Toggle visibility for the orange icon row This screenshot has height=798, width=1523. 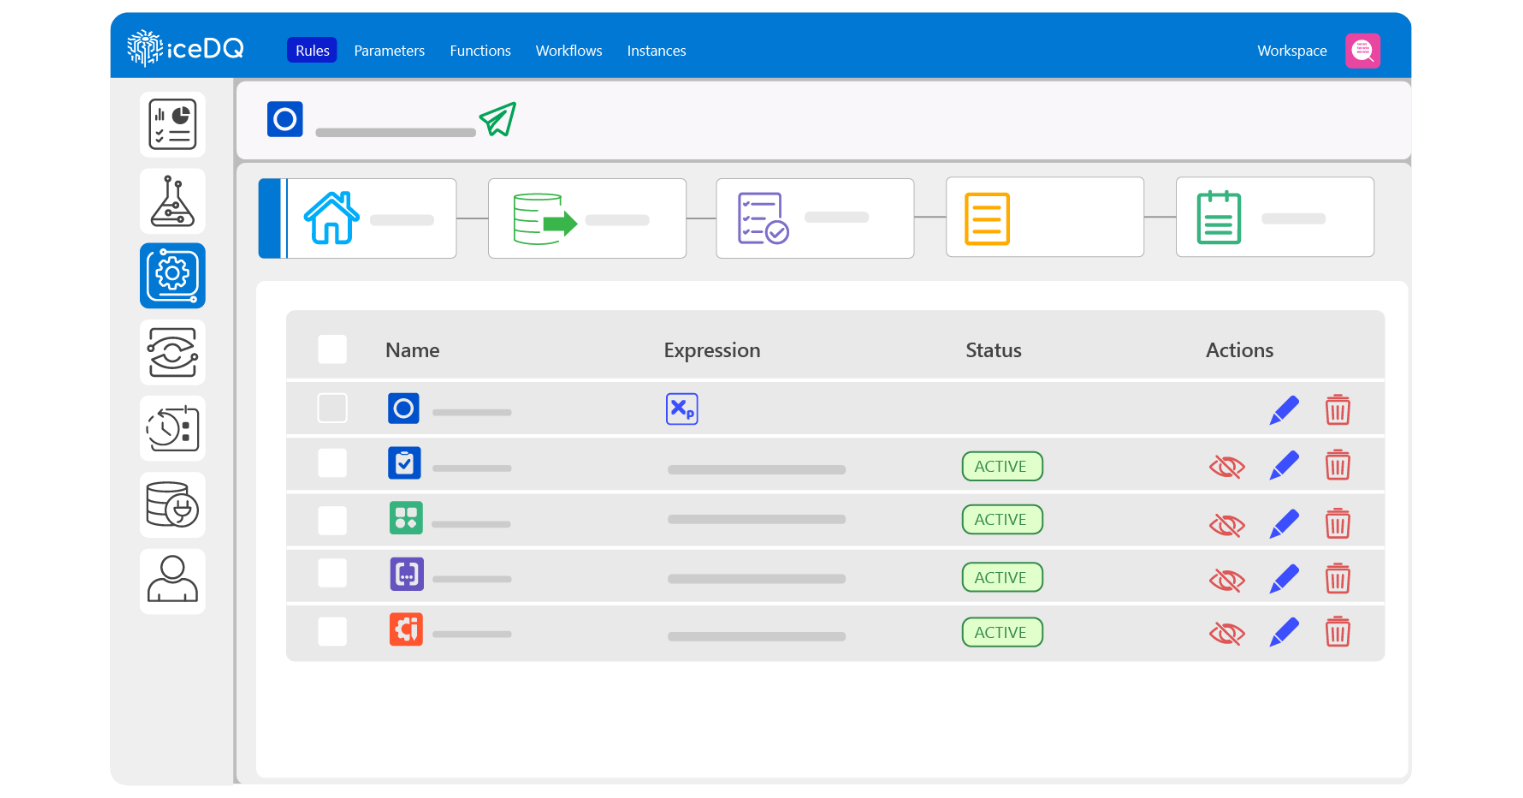[x=1227, y=633]
